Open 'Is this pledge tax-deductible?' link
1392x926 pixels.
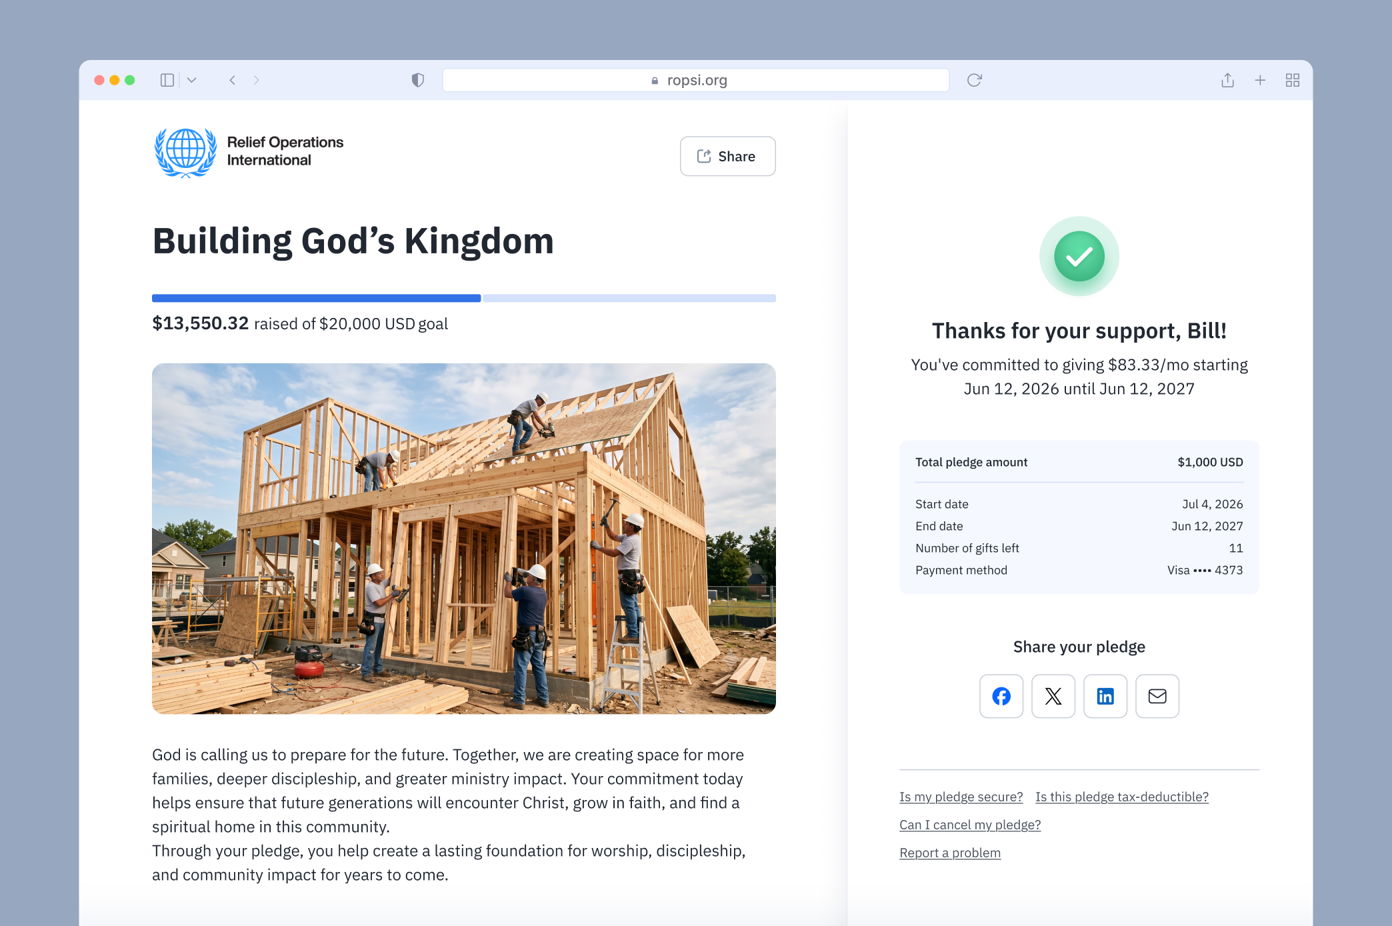(1122, 797)
